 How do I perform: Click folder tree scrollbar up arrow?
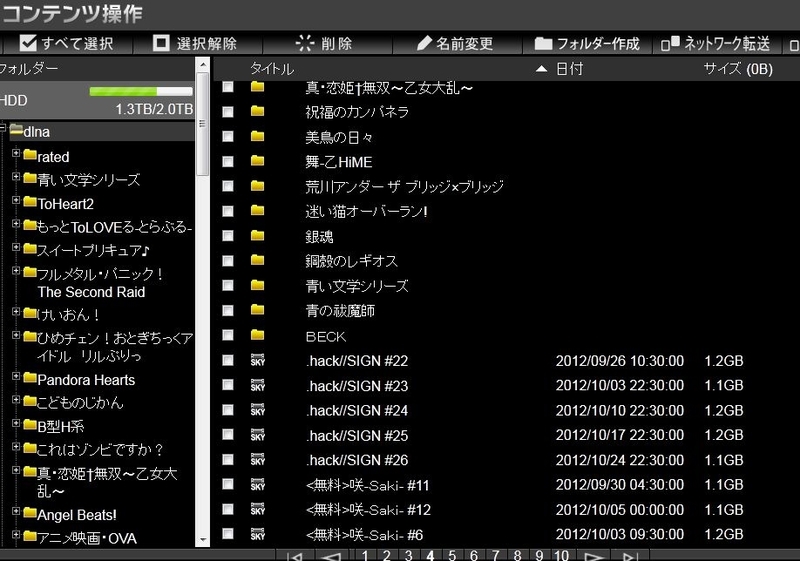(203, 64)
